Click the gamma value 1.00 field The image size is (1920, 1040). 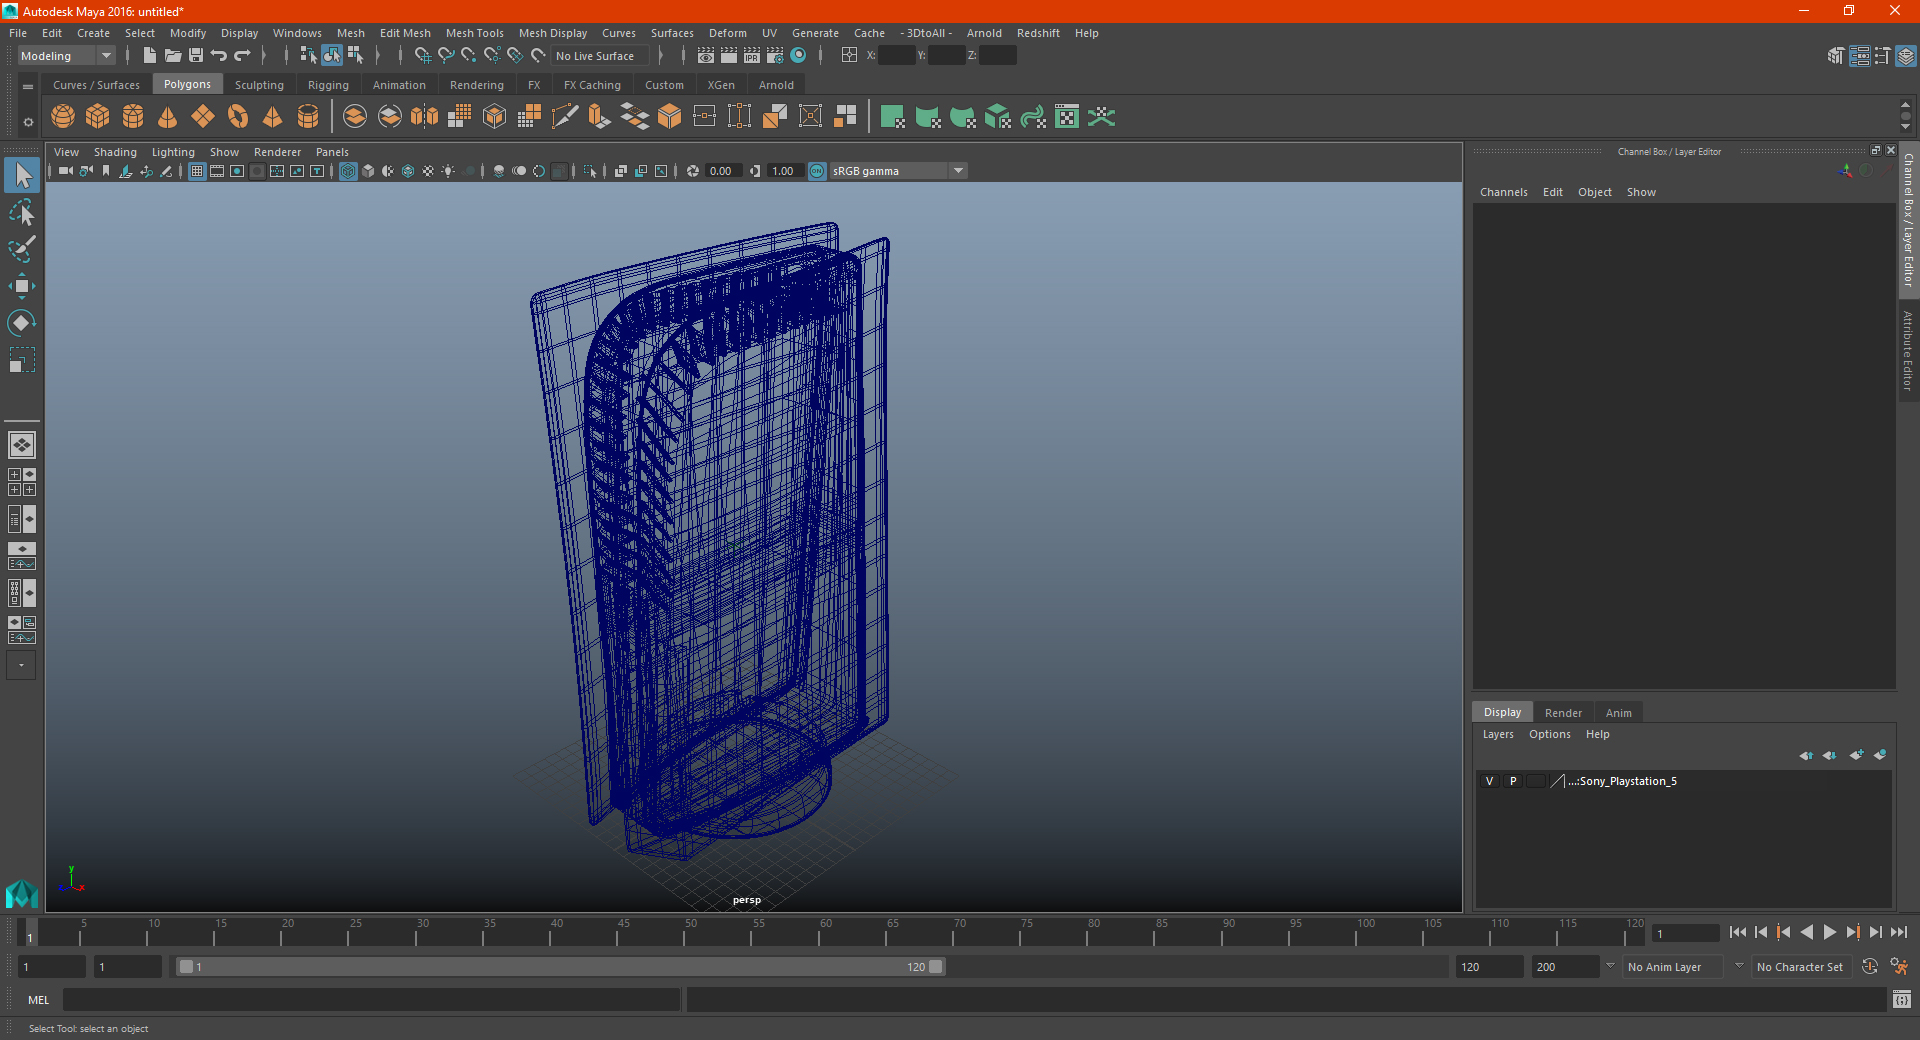point(785,171)
